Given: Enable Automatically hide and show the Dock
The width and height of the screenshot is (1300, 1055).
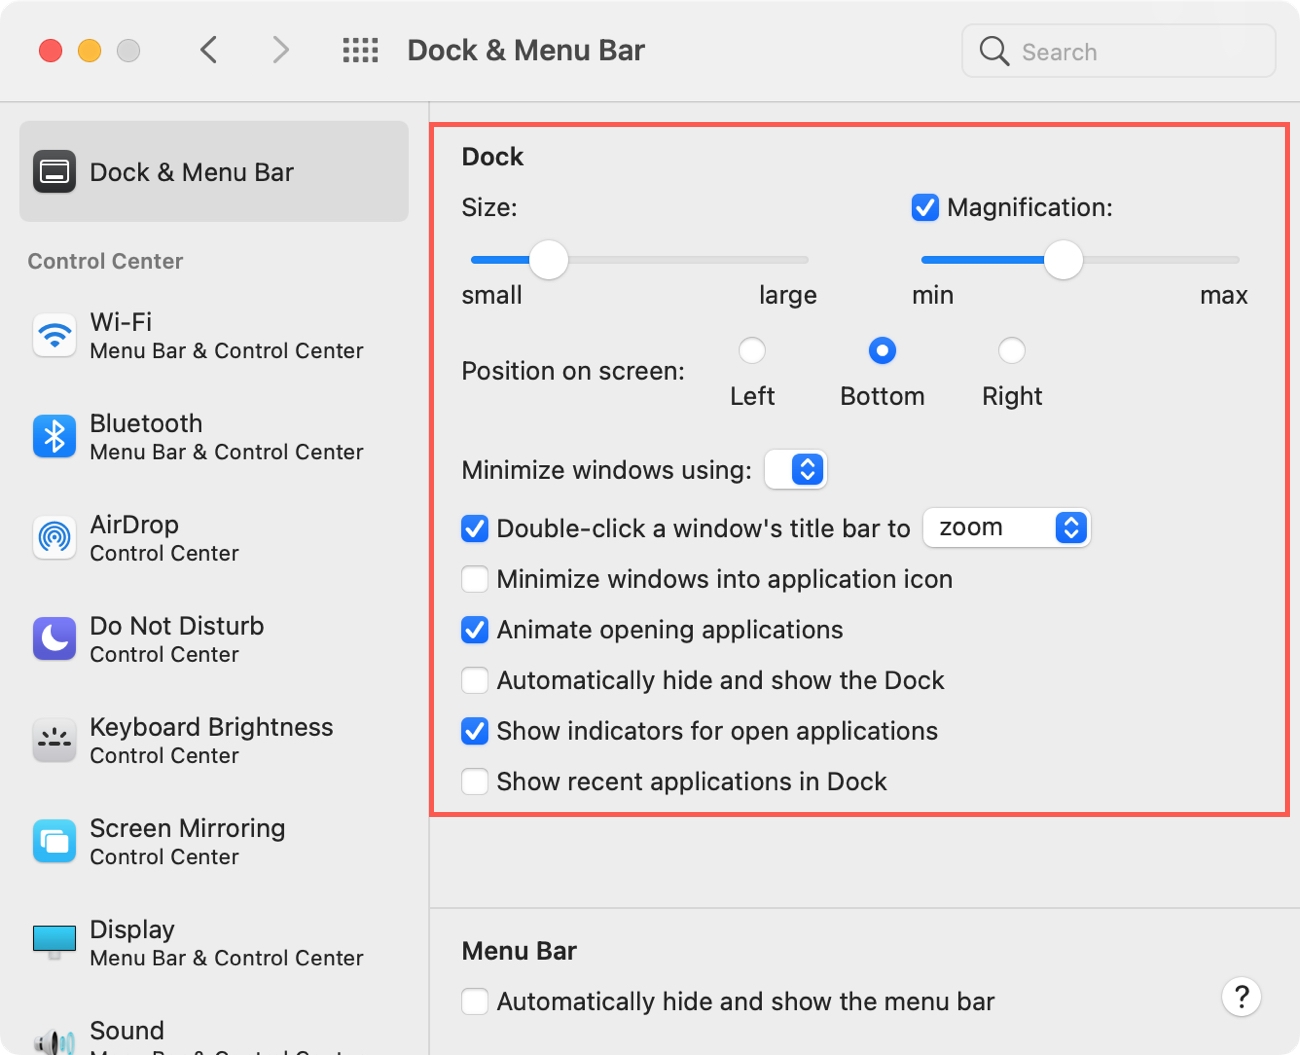Looking at the screenshot, I should (x=475, y=681).
